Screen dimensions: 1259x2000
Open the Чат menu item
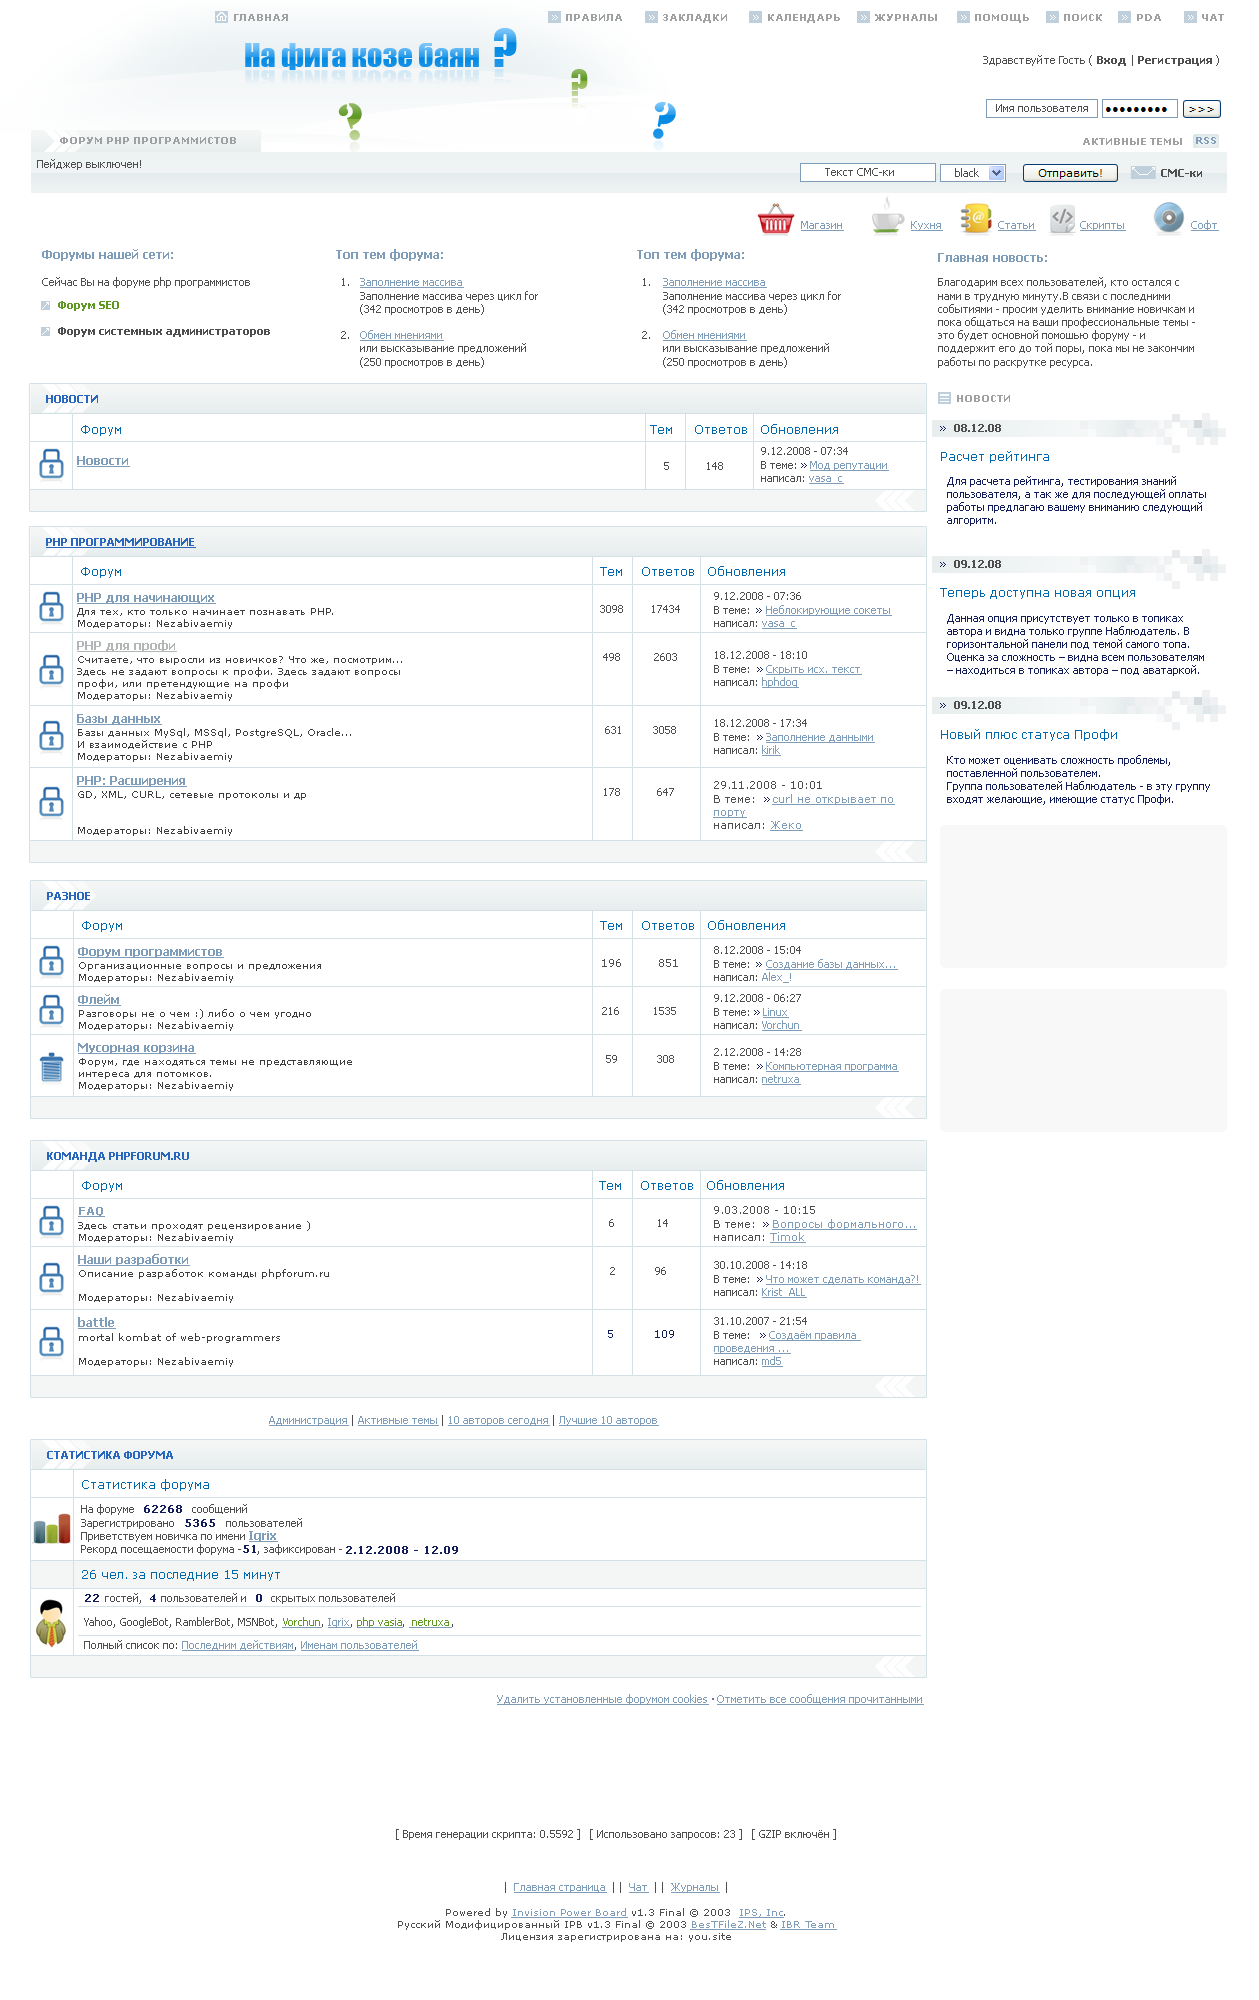(x=1213, y=17)
